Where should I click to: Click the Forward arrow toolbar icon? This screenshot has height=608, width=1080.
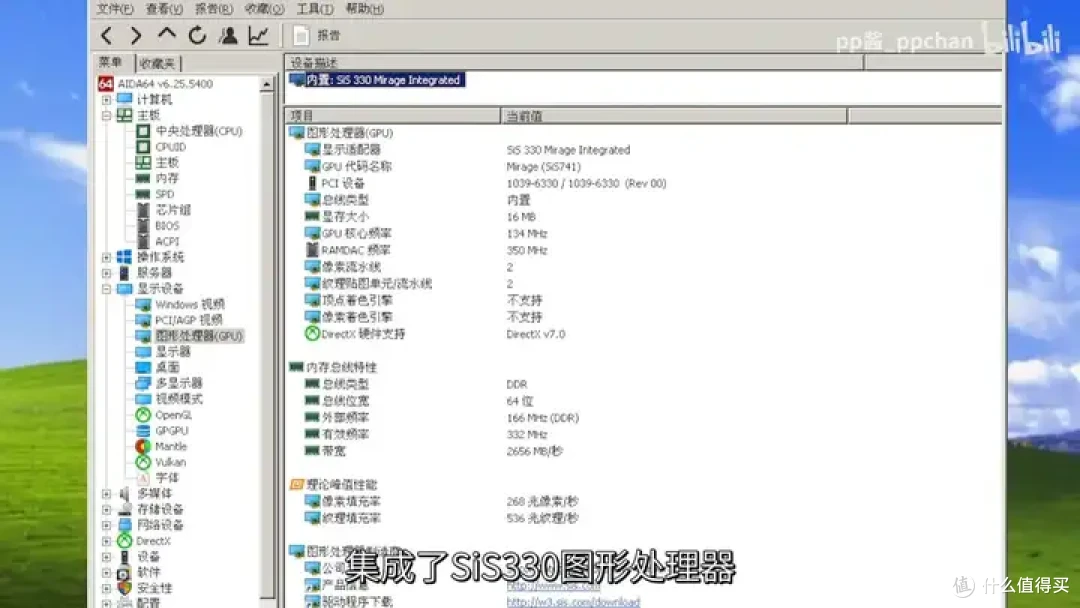click(136, 35)
